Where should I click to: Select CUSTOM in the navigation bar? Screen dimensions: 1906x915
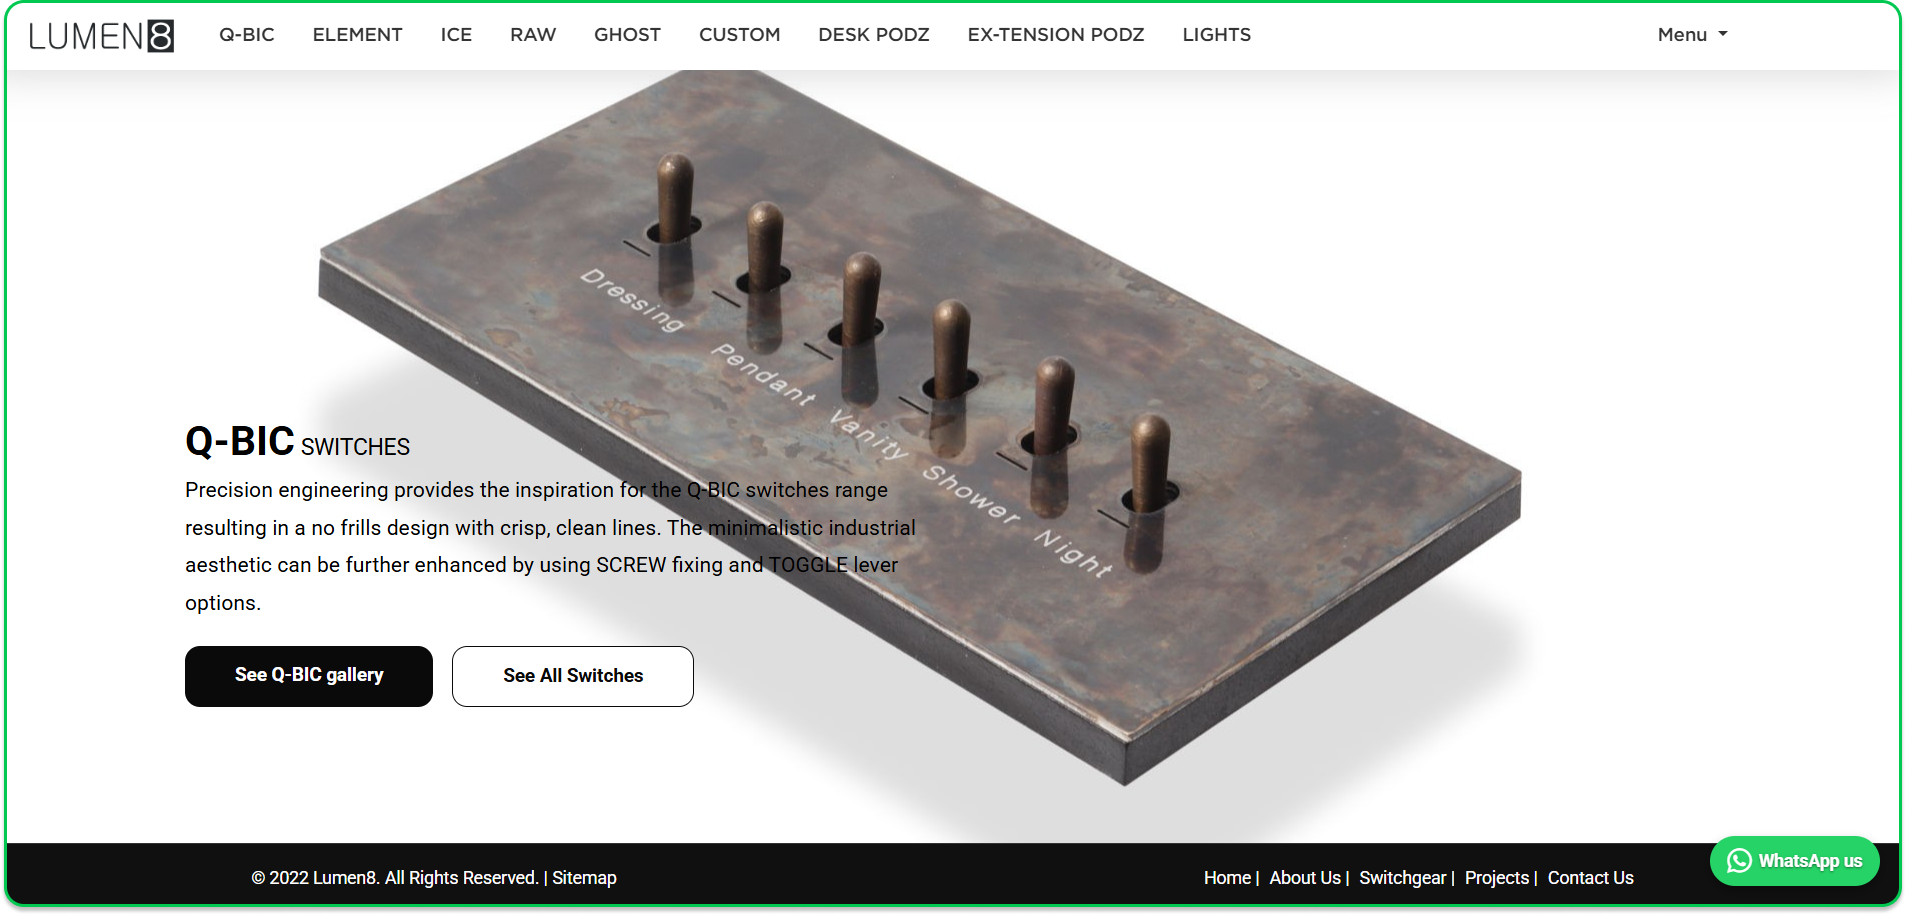739,35
